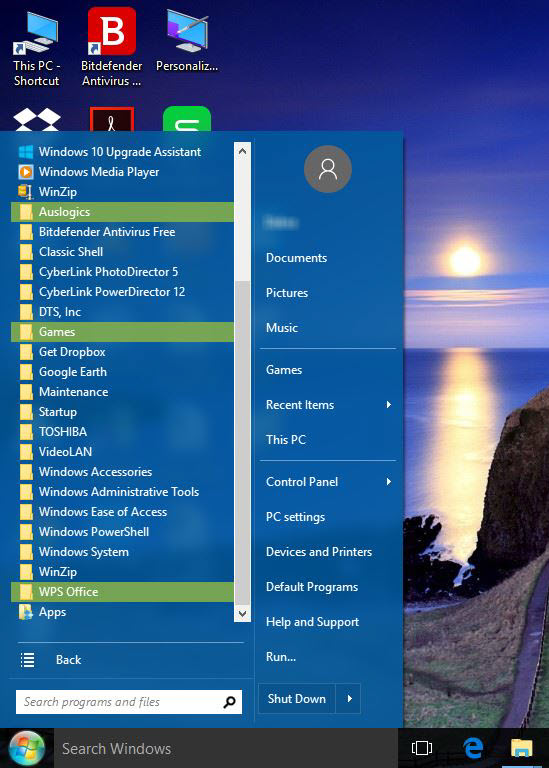Open Shut Down options arrow
549x768 pixels.
tap(349, 698)
